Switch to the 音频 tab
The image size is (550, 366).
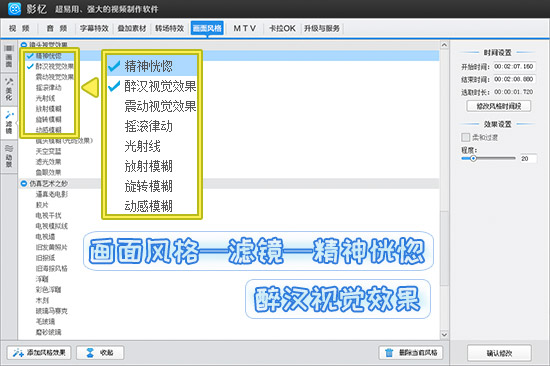click(x=57, y=28)
